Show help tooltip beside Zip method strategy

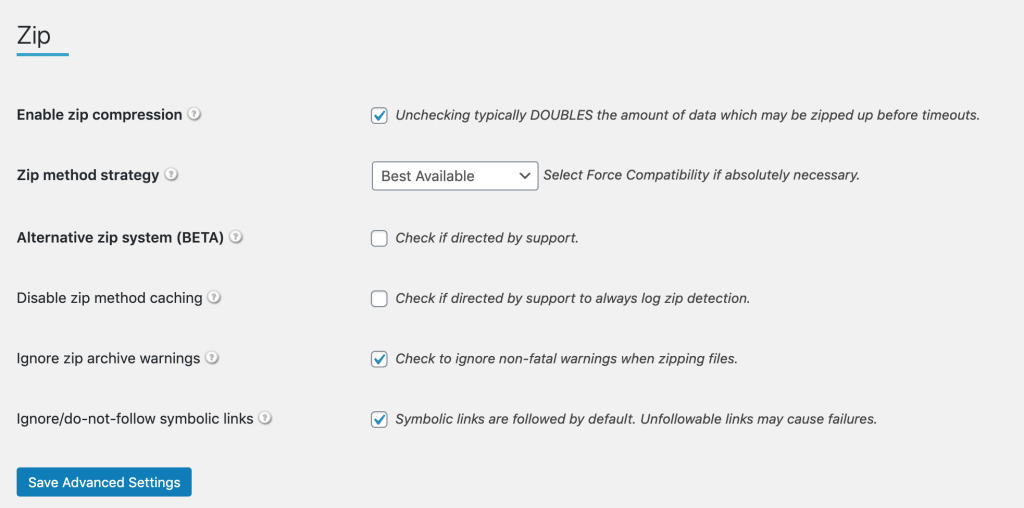171,175
